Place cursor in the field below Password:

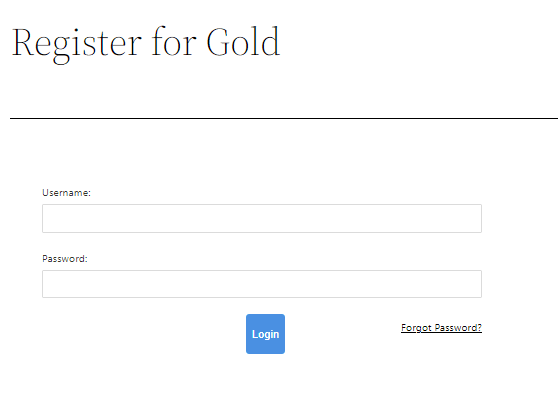pos(262,284)
